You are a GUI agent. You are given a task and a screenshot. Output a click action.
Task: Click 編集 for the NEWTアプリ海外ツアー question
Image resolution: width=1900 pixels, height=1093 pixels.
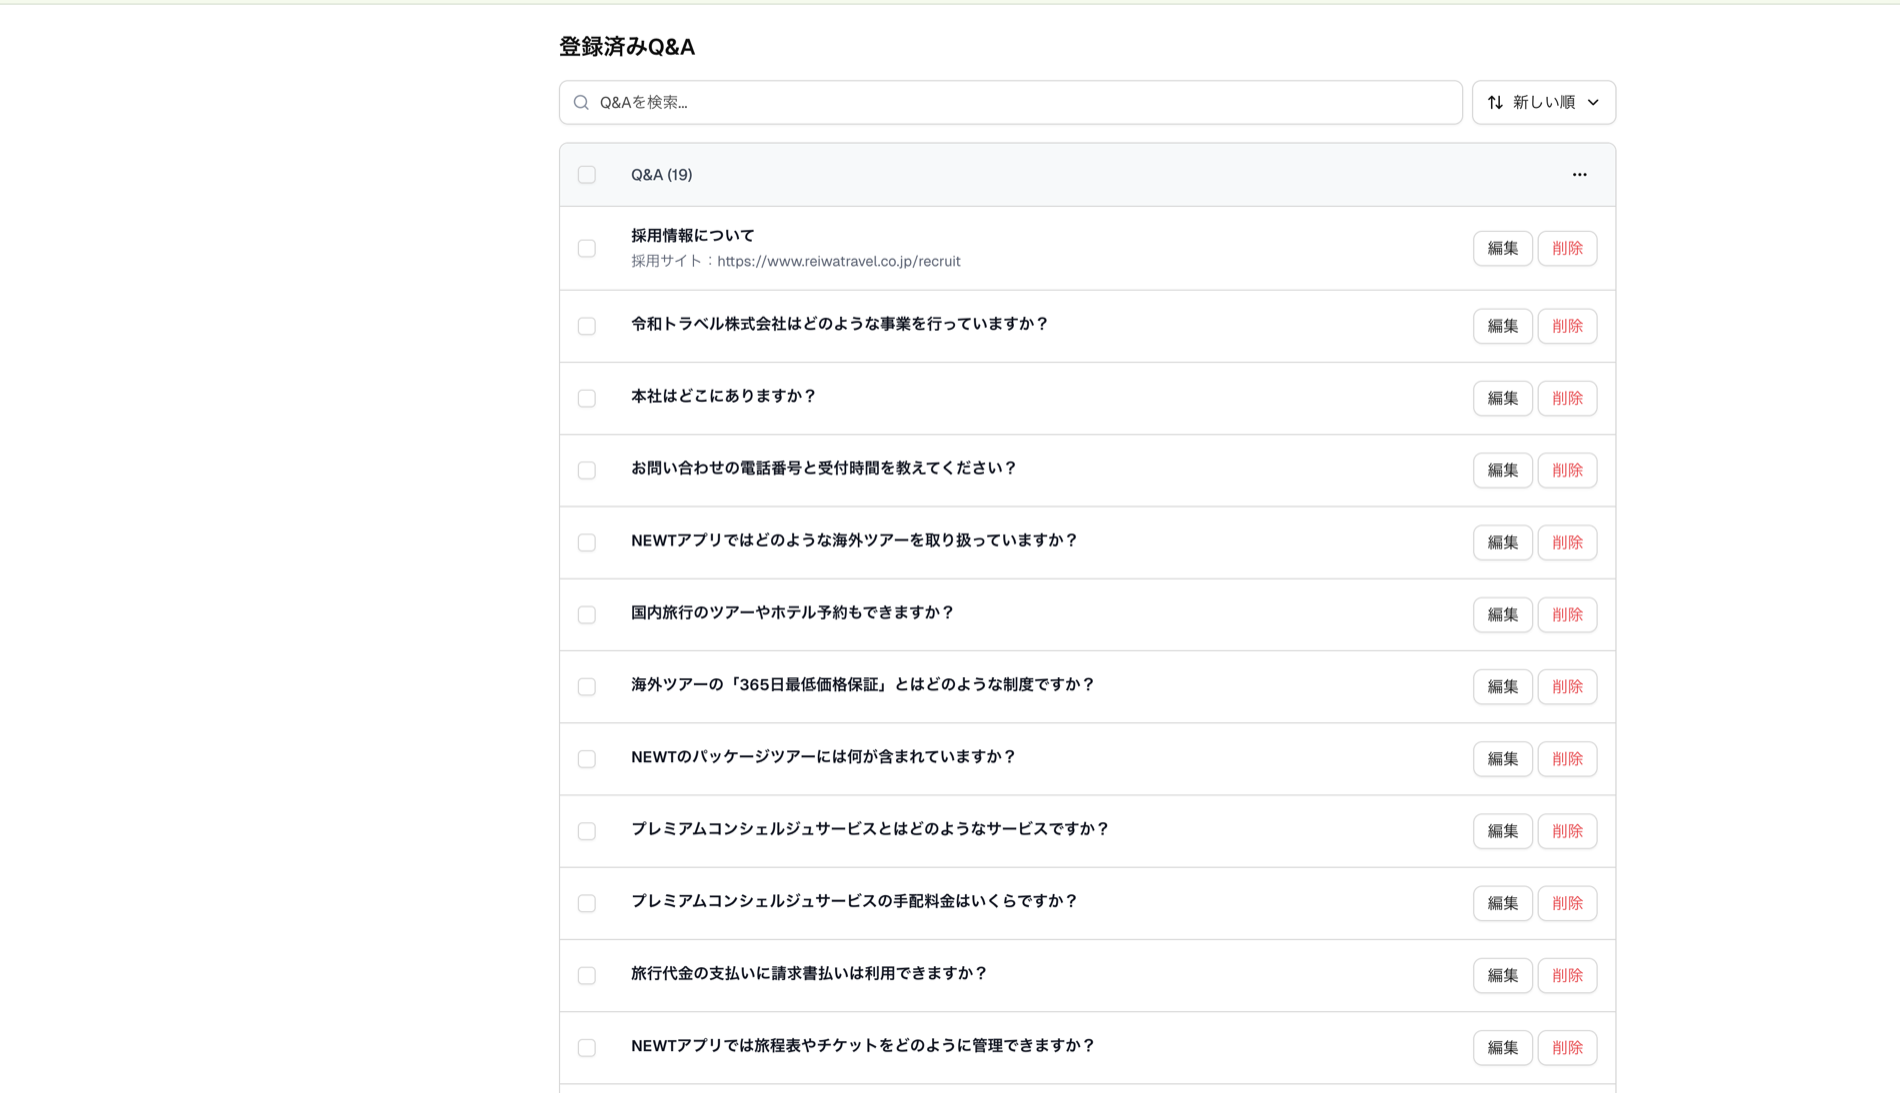1502,542
